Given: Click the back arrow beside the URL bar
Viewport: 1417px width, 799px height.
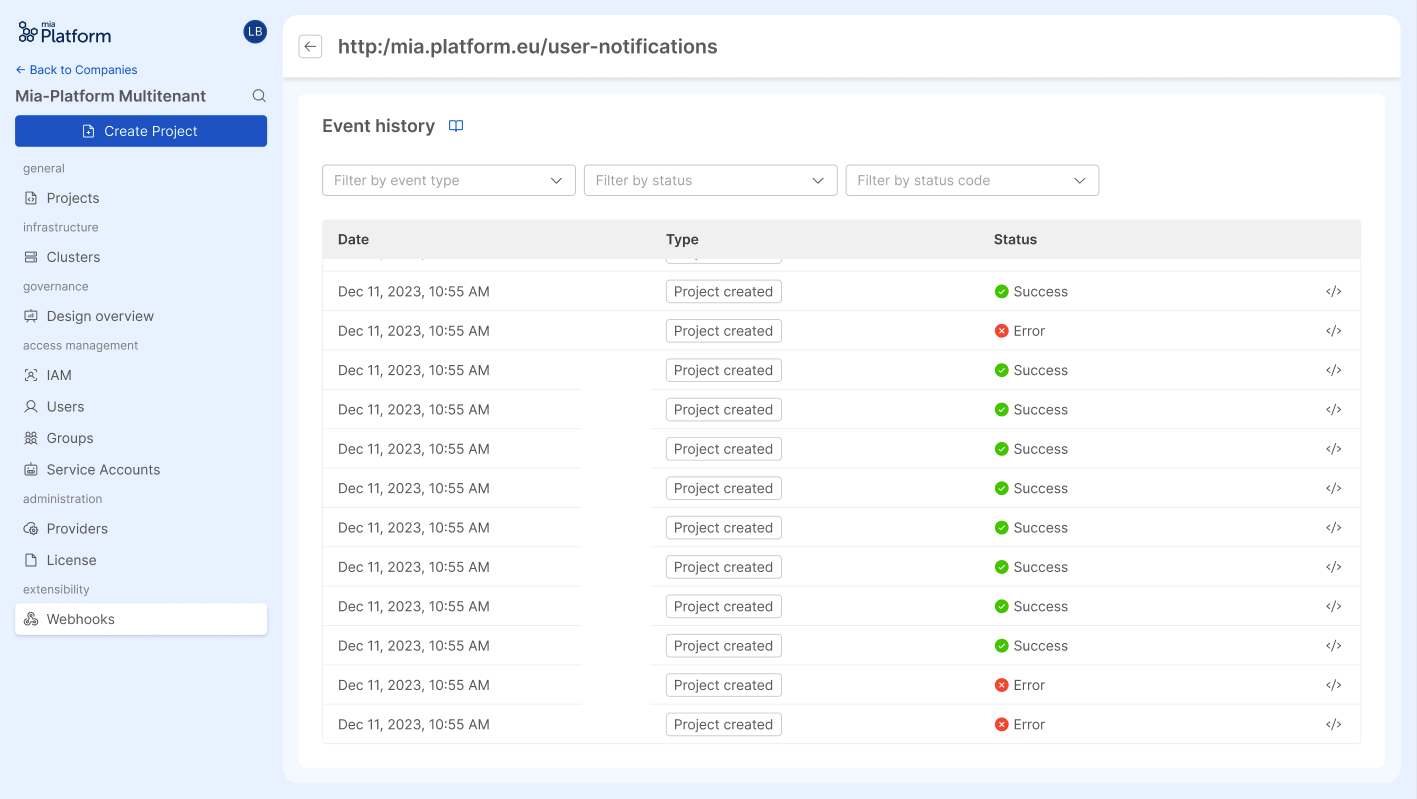Looking at the screenshot, I should (x=310, y=46).
